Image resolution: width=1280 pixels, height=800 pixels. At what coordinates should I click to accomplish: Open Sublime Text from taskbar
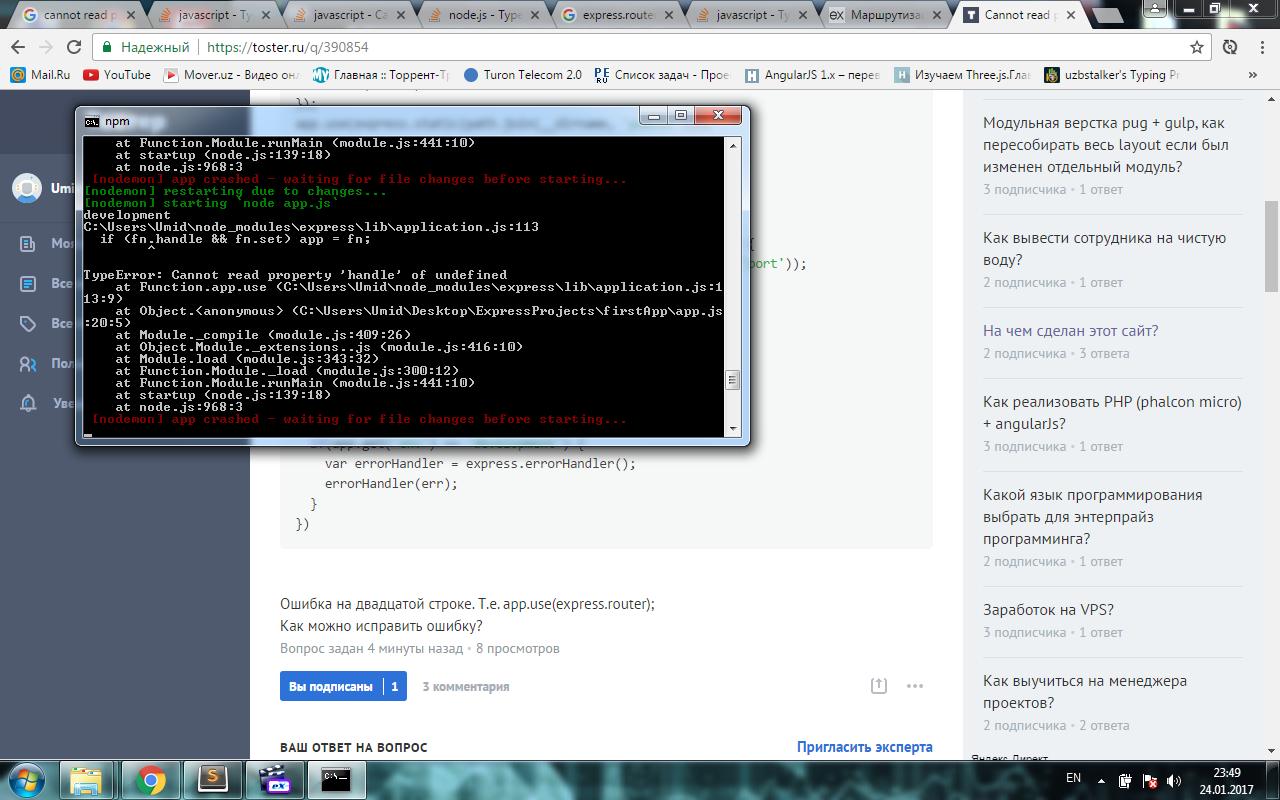pos(215,779)
